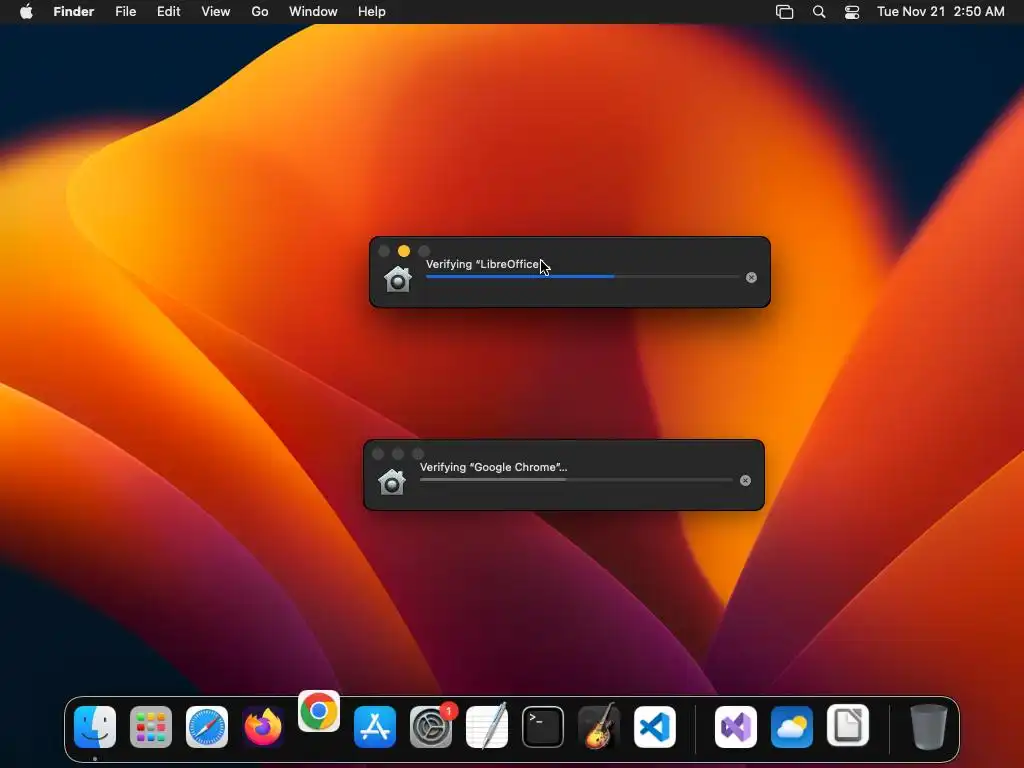Cancel verifying LibreOffice
The image size is (1024, 768).
[752, 278]
